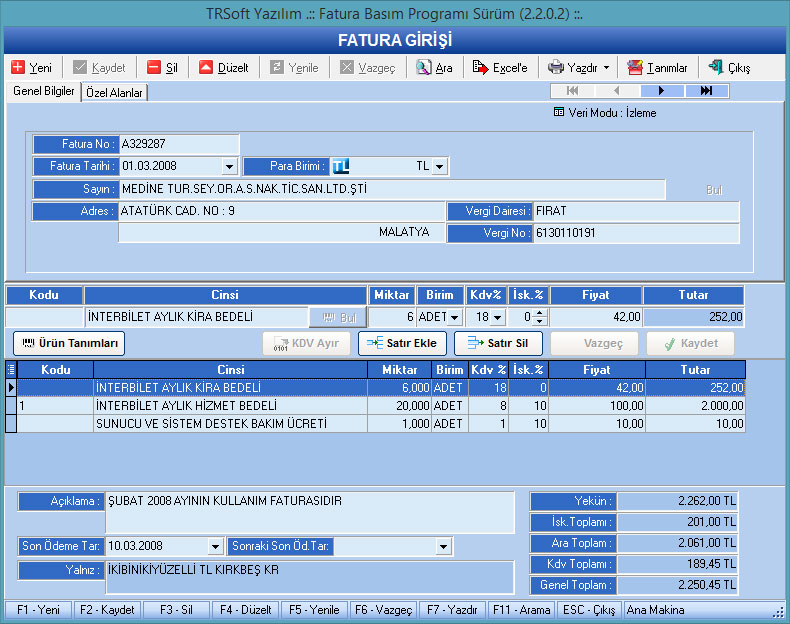Screen dimensions: 790x624
Task: Click the Adres field with ATATÜRK CAD.
Action: [x=281, y=211]
